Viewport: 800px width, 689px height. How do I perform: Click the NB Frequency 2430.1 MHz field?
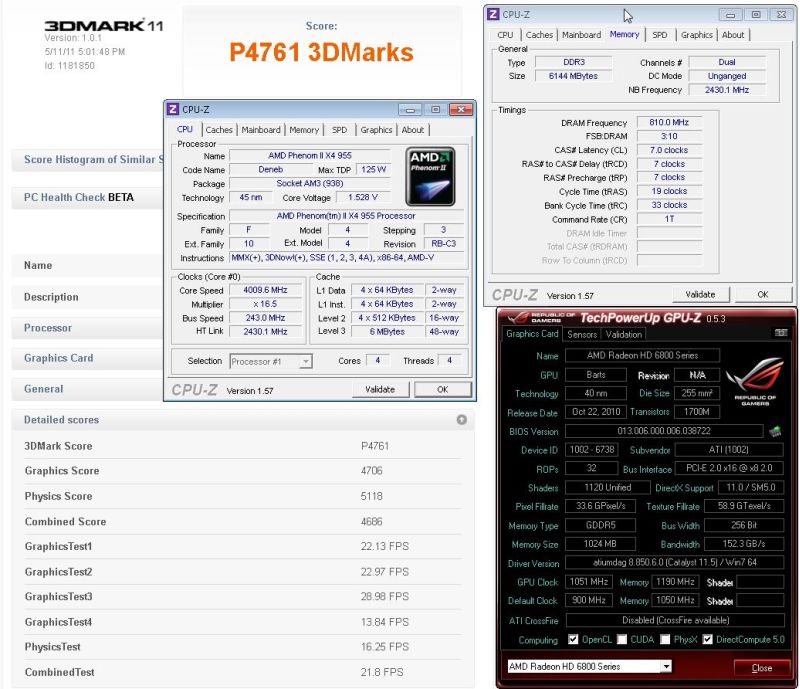click(727, 90)
